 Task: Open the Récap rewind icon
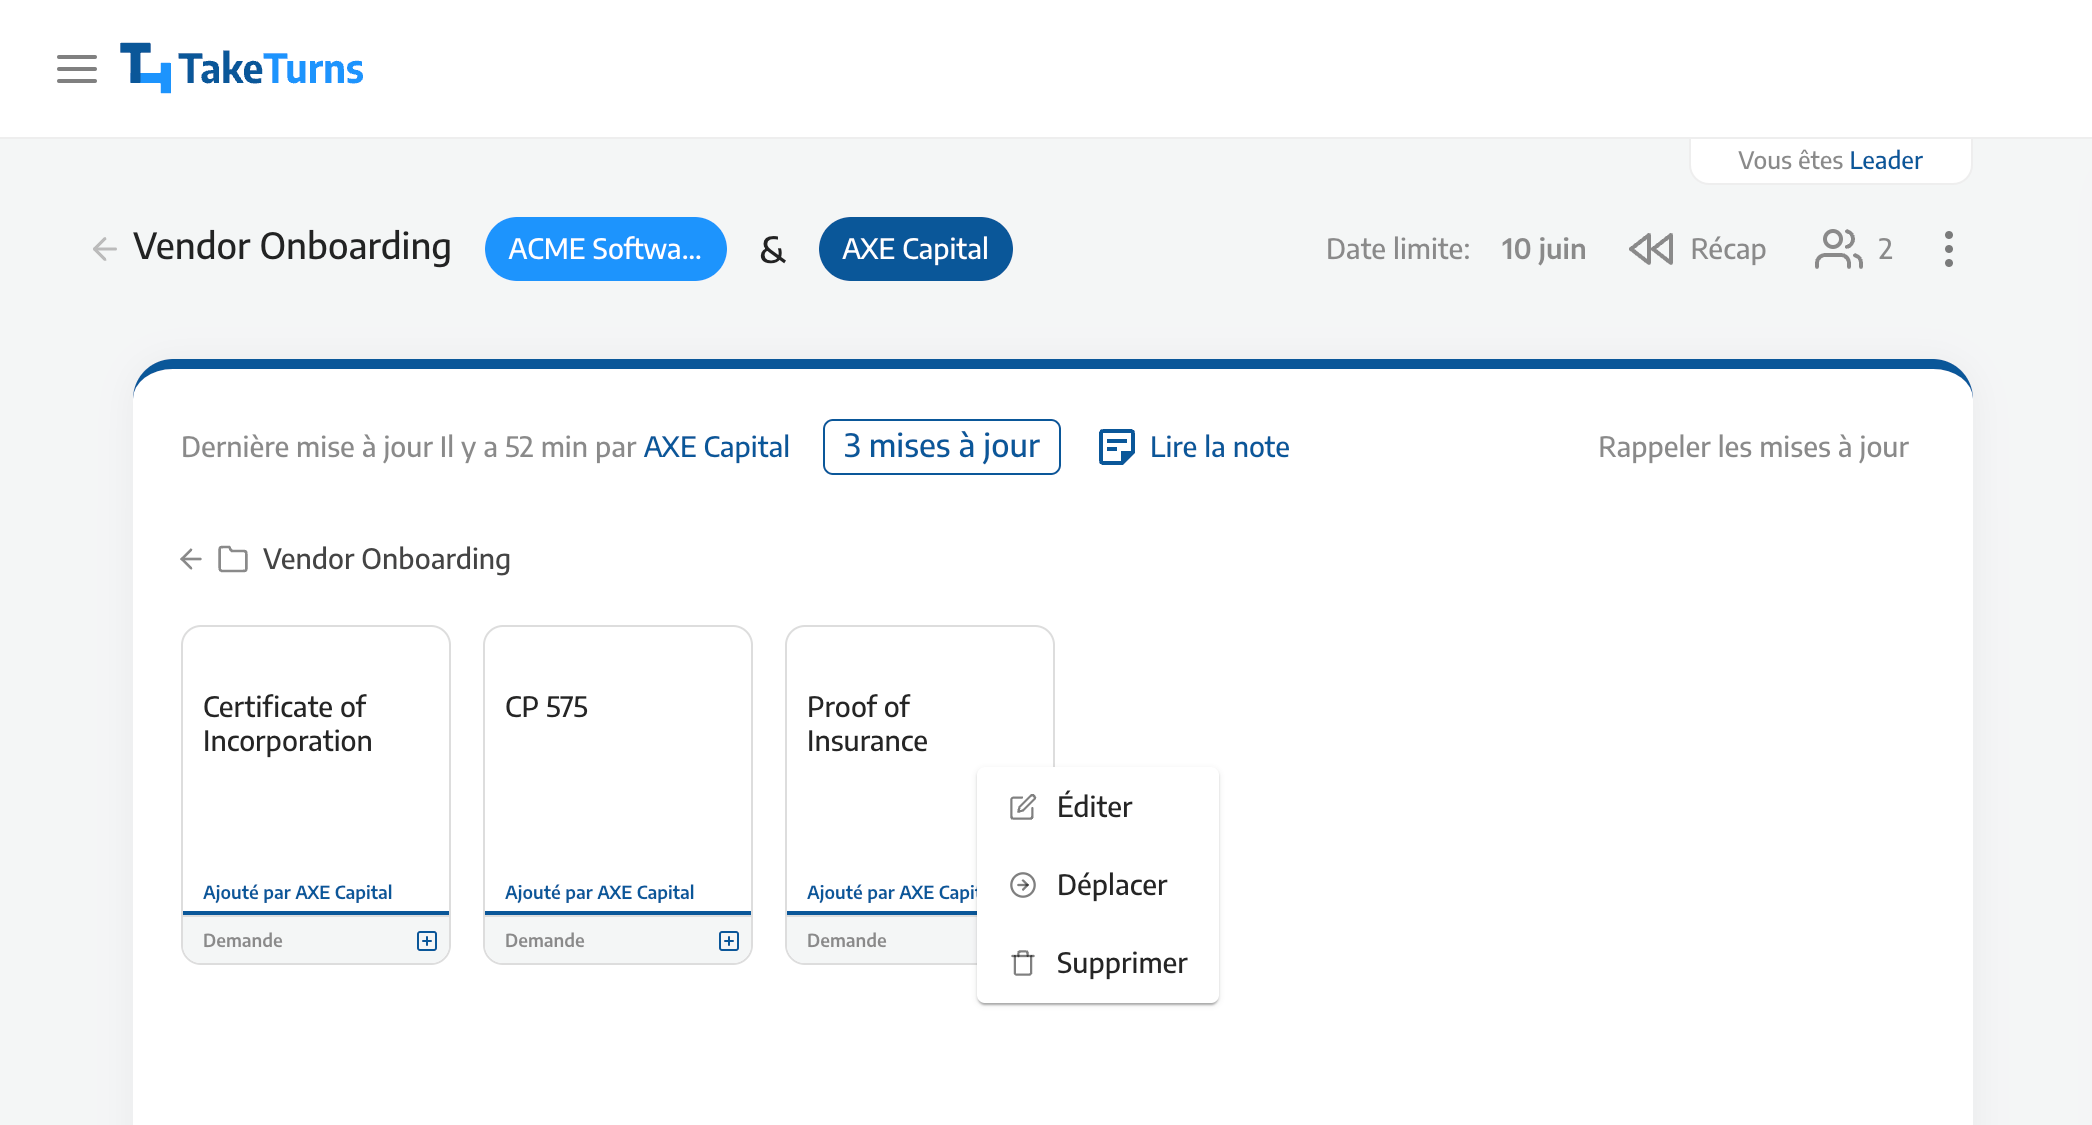[1651, 249]
